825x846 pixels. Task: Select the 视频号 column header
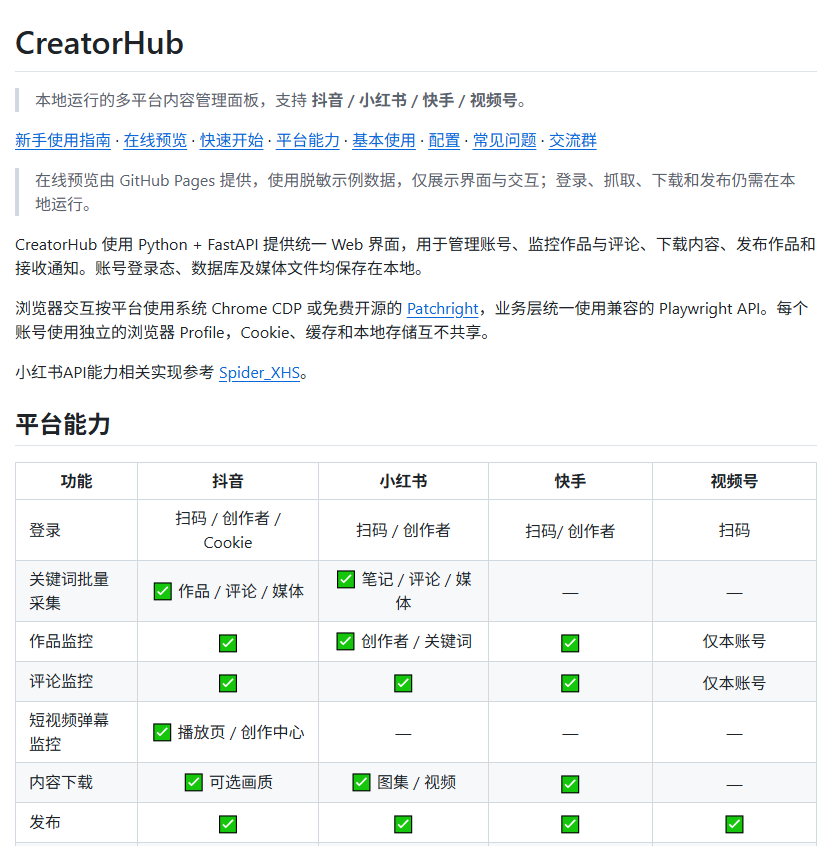point(734,481)
